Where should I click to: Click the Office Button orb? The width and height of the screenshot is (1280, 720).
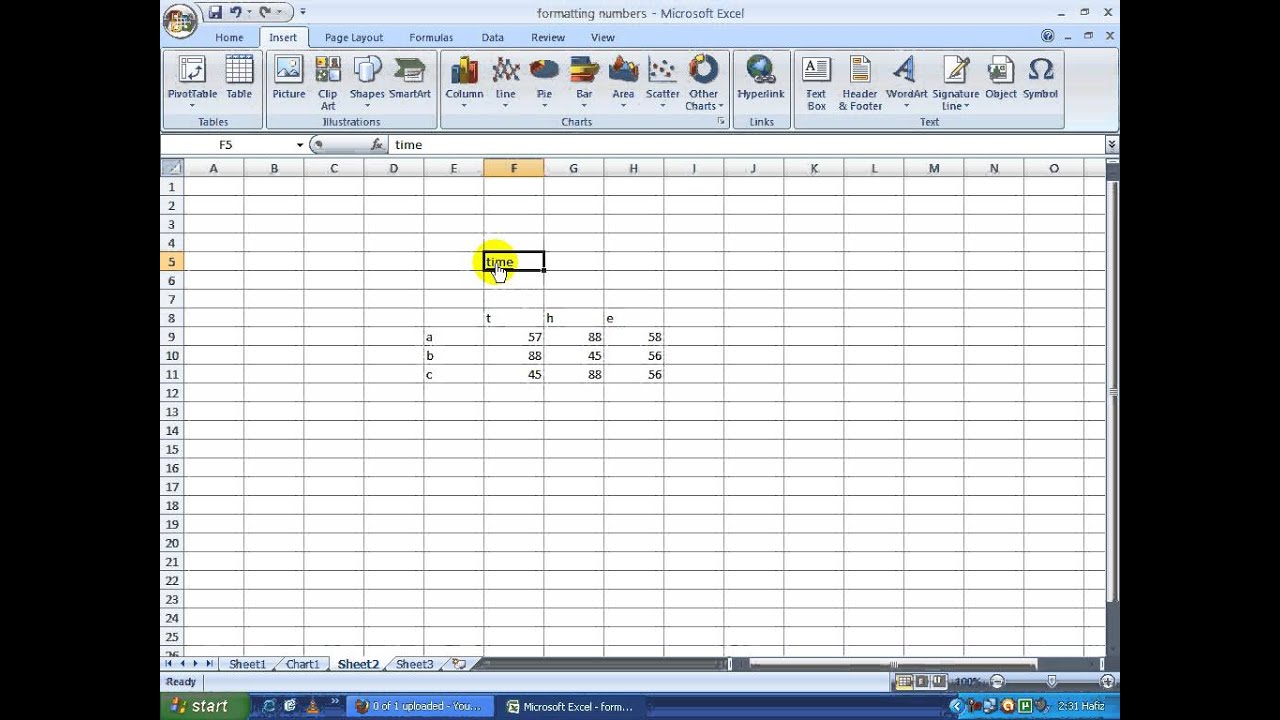tap(180, 19)
